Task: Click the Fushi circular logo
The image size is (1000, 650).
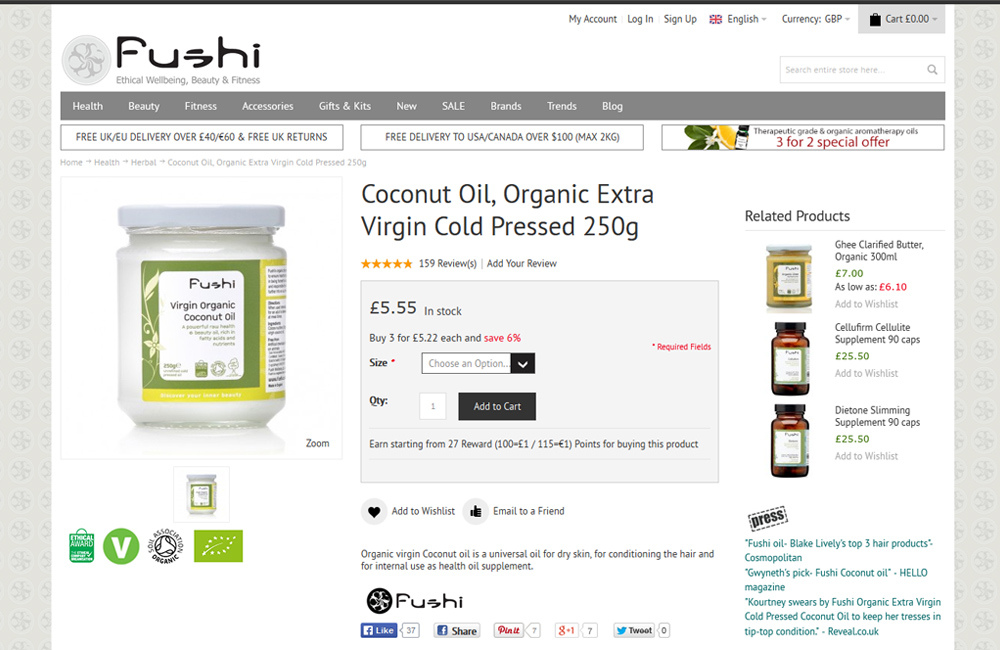Action: click(87, 60)
